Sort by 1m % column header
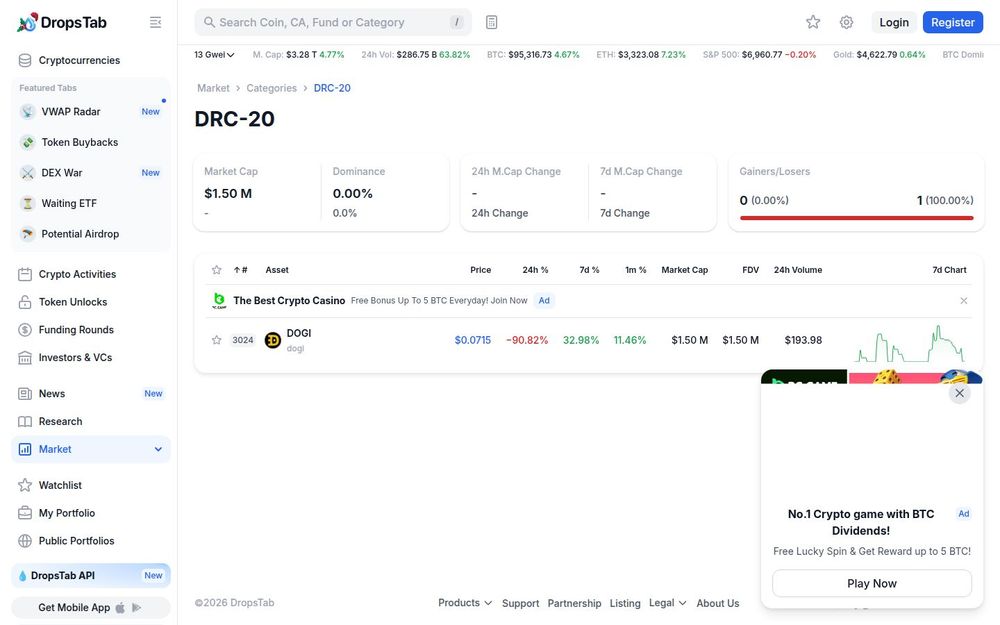The image size is (1000, 625). coord(636,270)
